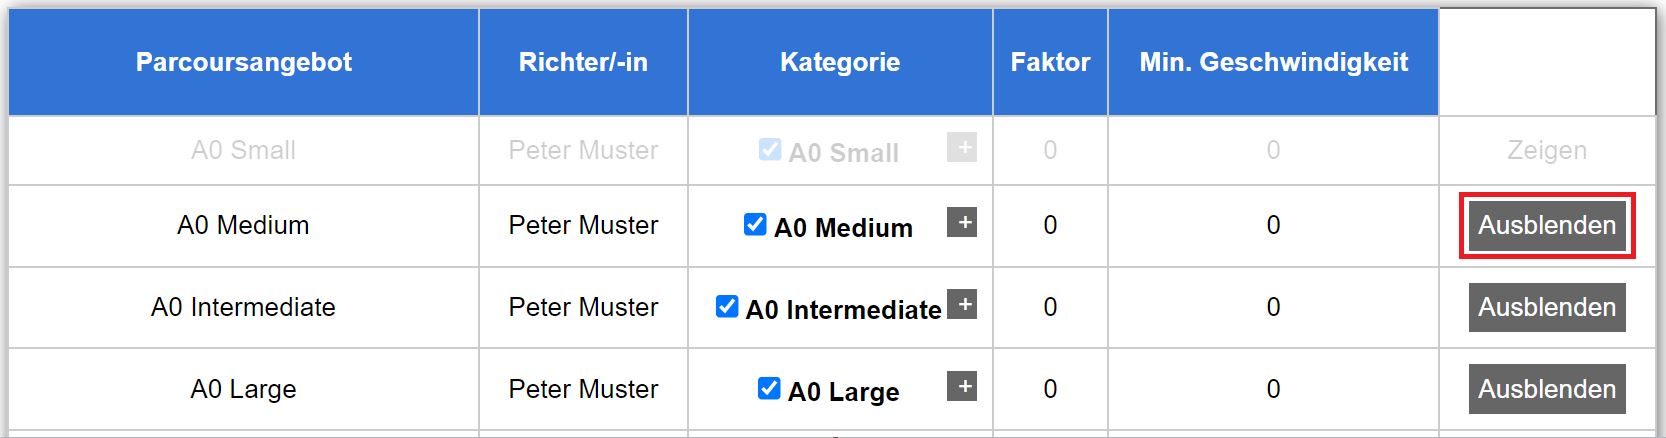Screen dimensions: 1666x438
Task: Click Zeigen to show A0 Small row
Action: point(1546,150)
